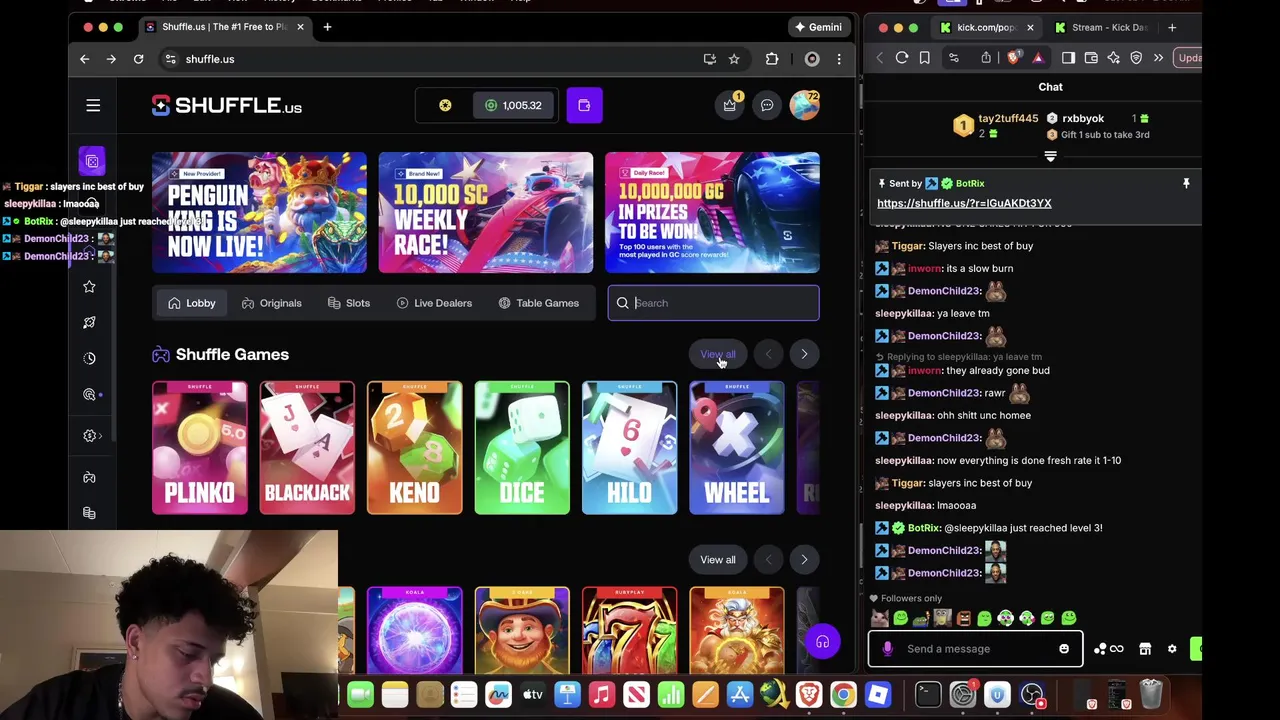Screen dimensions: 1280x720
Task: Focus the game Search field
Action: pos(713,303)
